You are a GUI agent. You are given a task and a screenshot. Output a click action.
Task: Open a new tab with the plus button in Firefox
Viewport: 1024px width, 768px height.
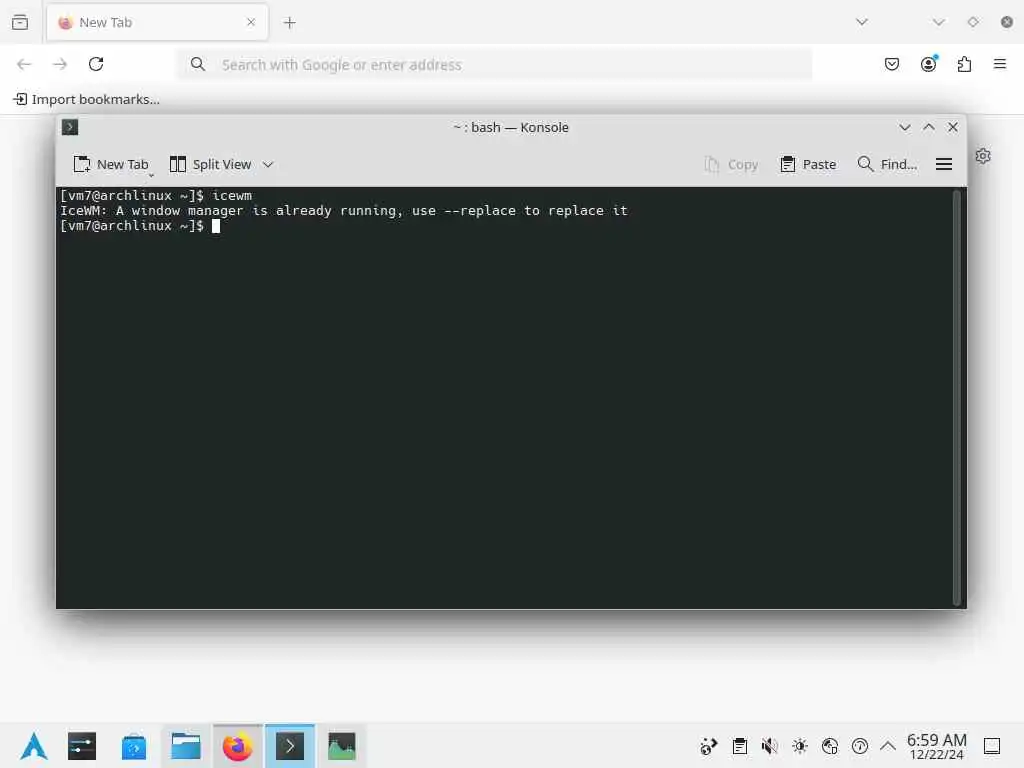(x=289, y=23)
